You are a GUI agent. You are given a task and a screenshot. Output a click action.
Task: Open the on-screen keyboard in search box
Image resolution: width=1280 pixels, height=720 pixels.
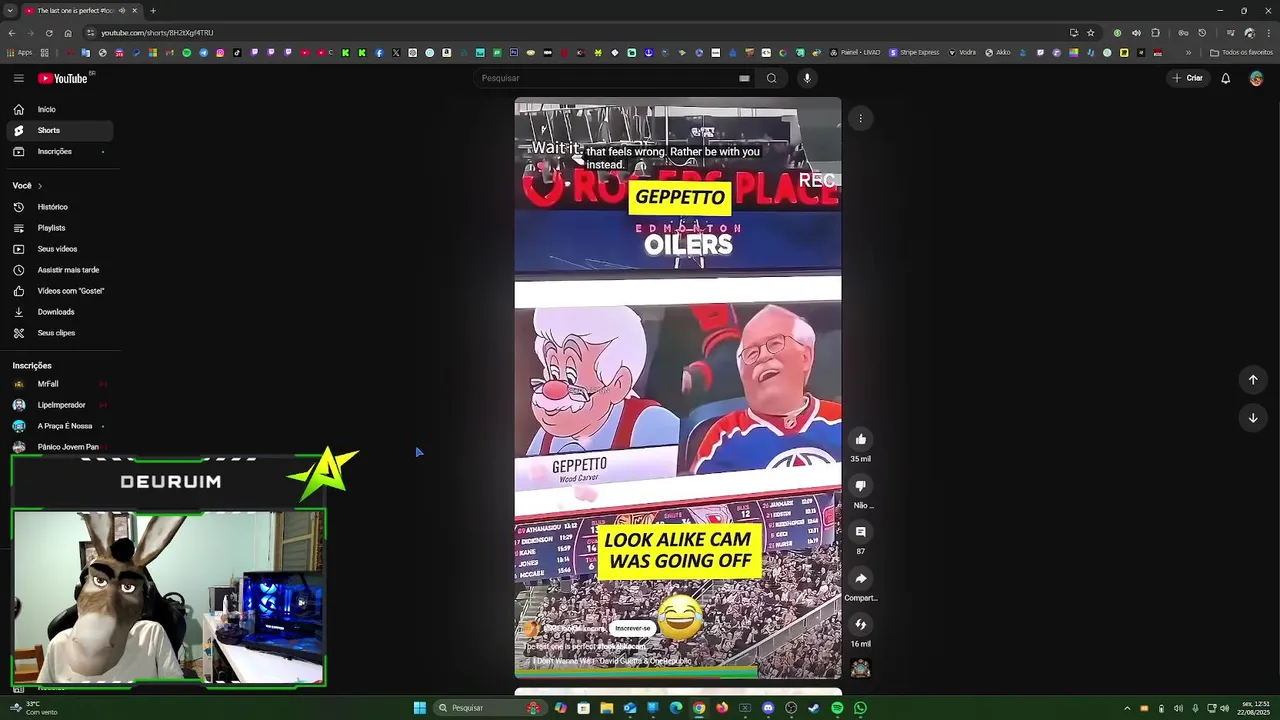click(x=744, y=78)
